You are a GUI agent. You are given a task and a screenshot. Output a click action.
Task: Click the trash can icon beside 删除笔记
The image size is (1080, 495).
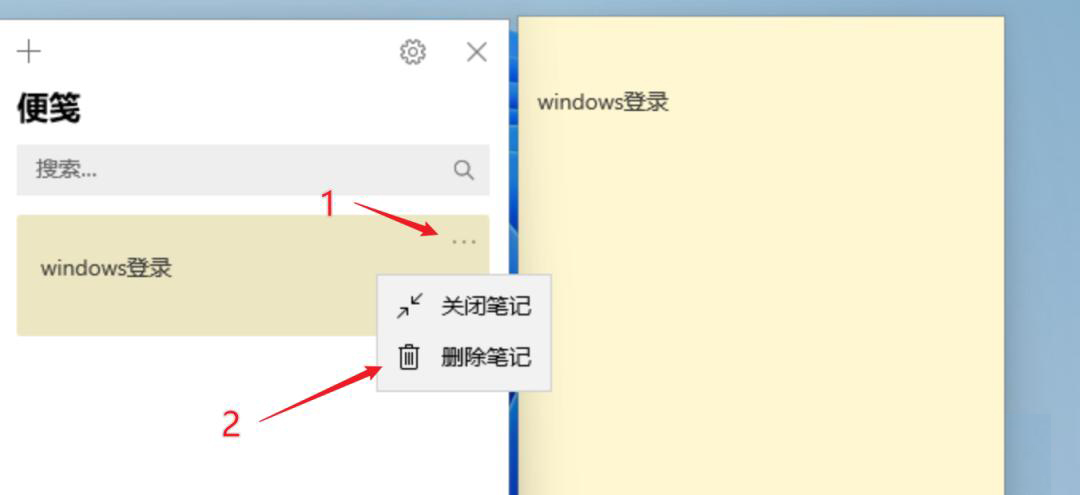pyautogui.click(x=409, y=357)
